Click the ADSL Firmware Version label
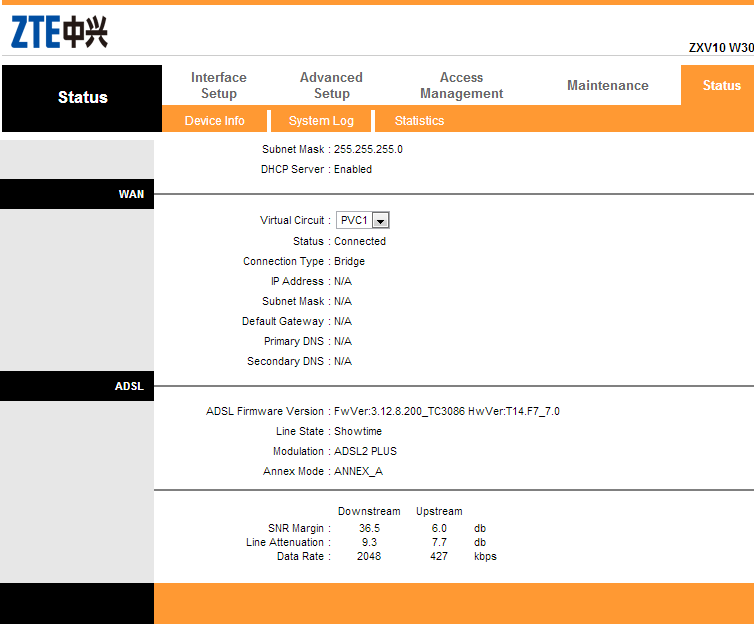Viewport: 754px width, 624px height. (265, 412)
